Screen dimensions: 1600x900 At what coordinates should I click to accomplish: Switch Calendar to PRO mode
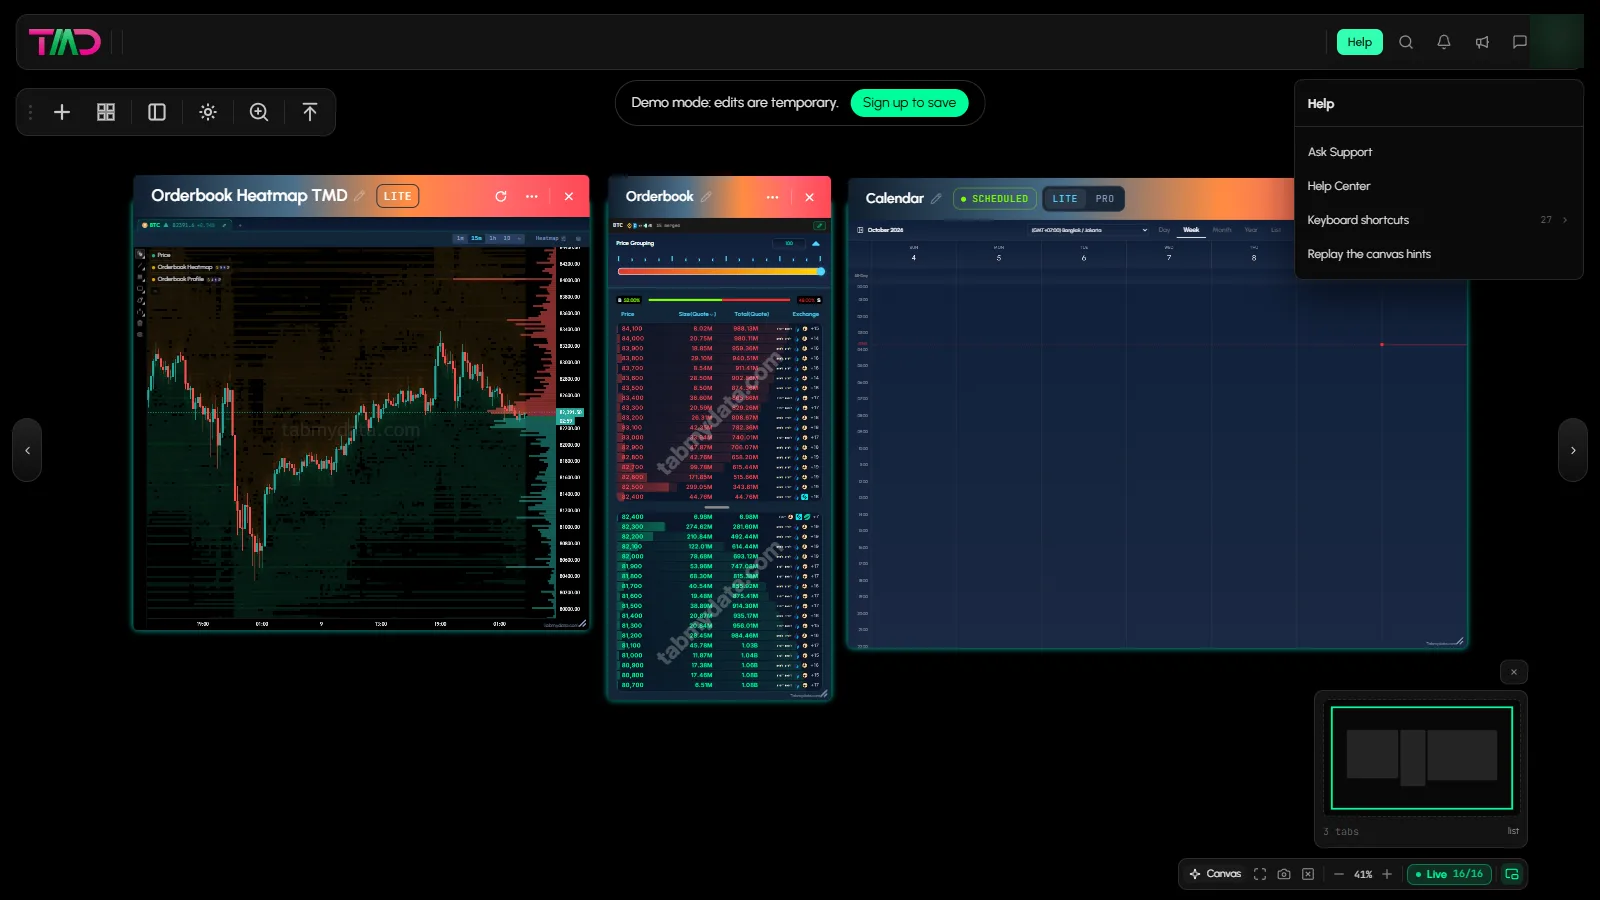point(1104,199)
